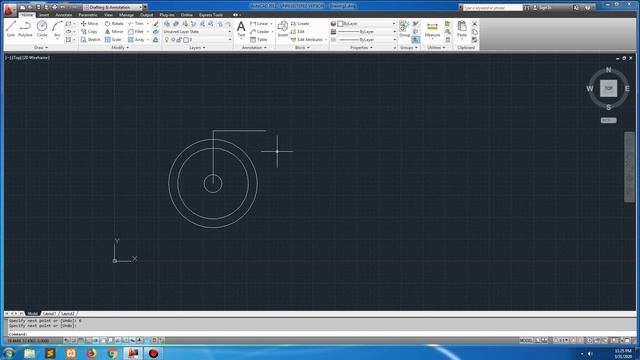Image resolution: width=640 pixels, height=360 pixels.
Task: Click the volume icon in system tray
Action: tap(590, 353)
